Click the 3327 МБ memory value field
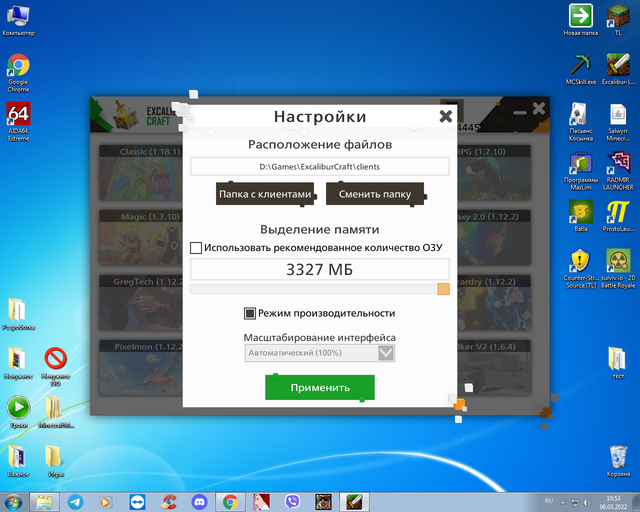This screenshot has height=512, width=640. click(x=320, y=269)
